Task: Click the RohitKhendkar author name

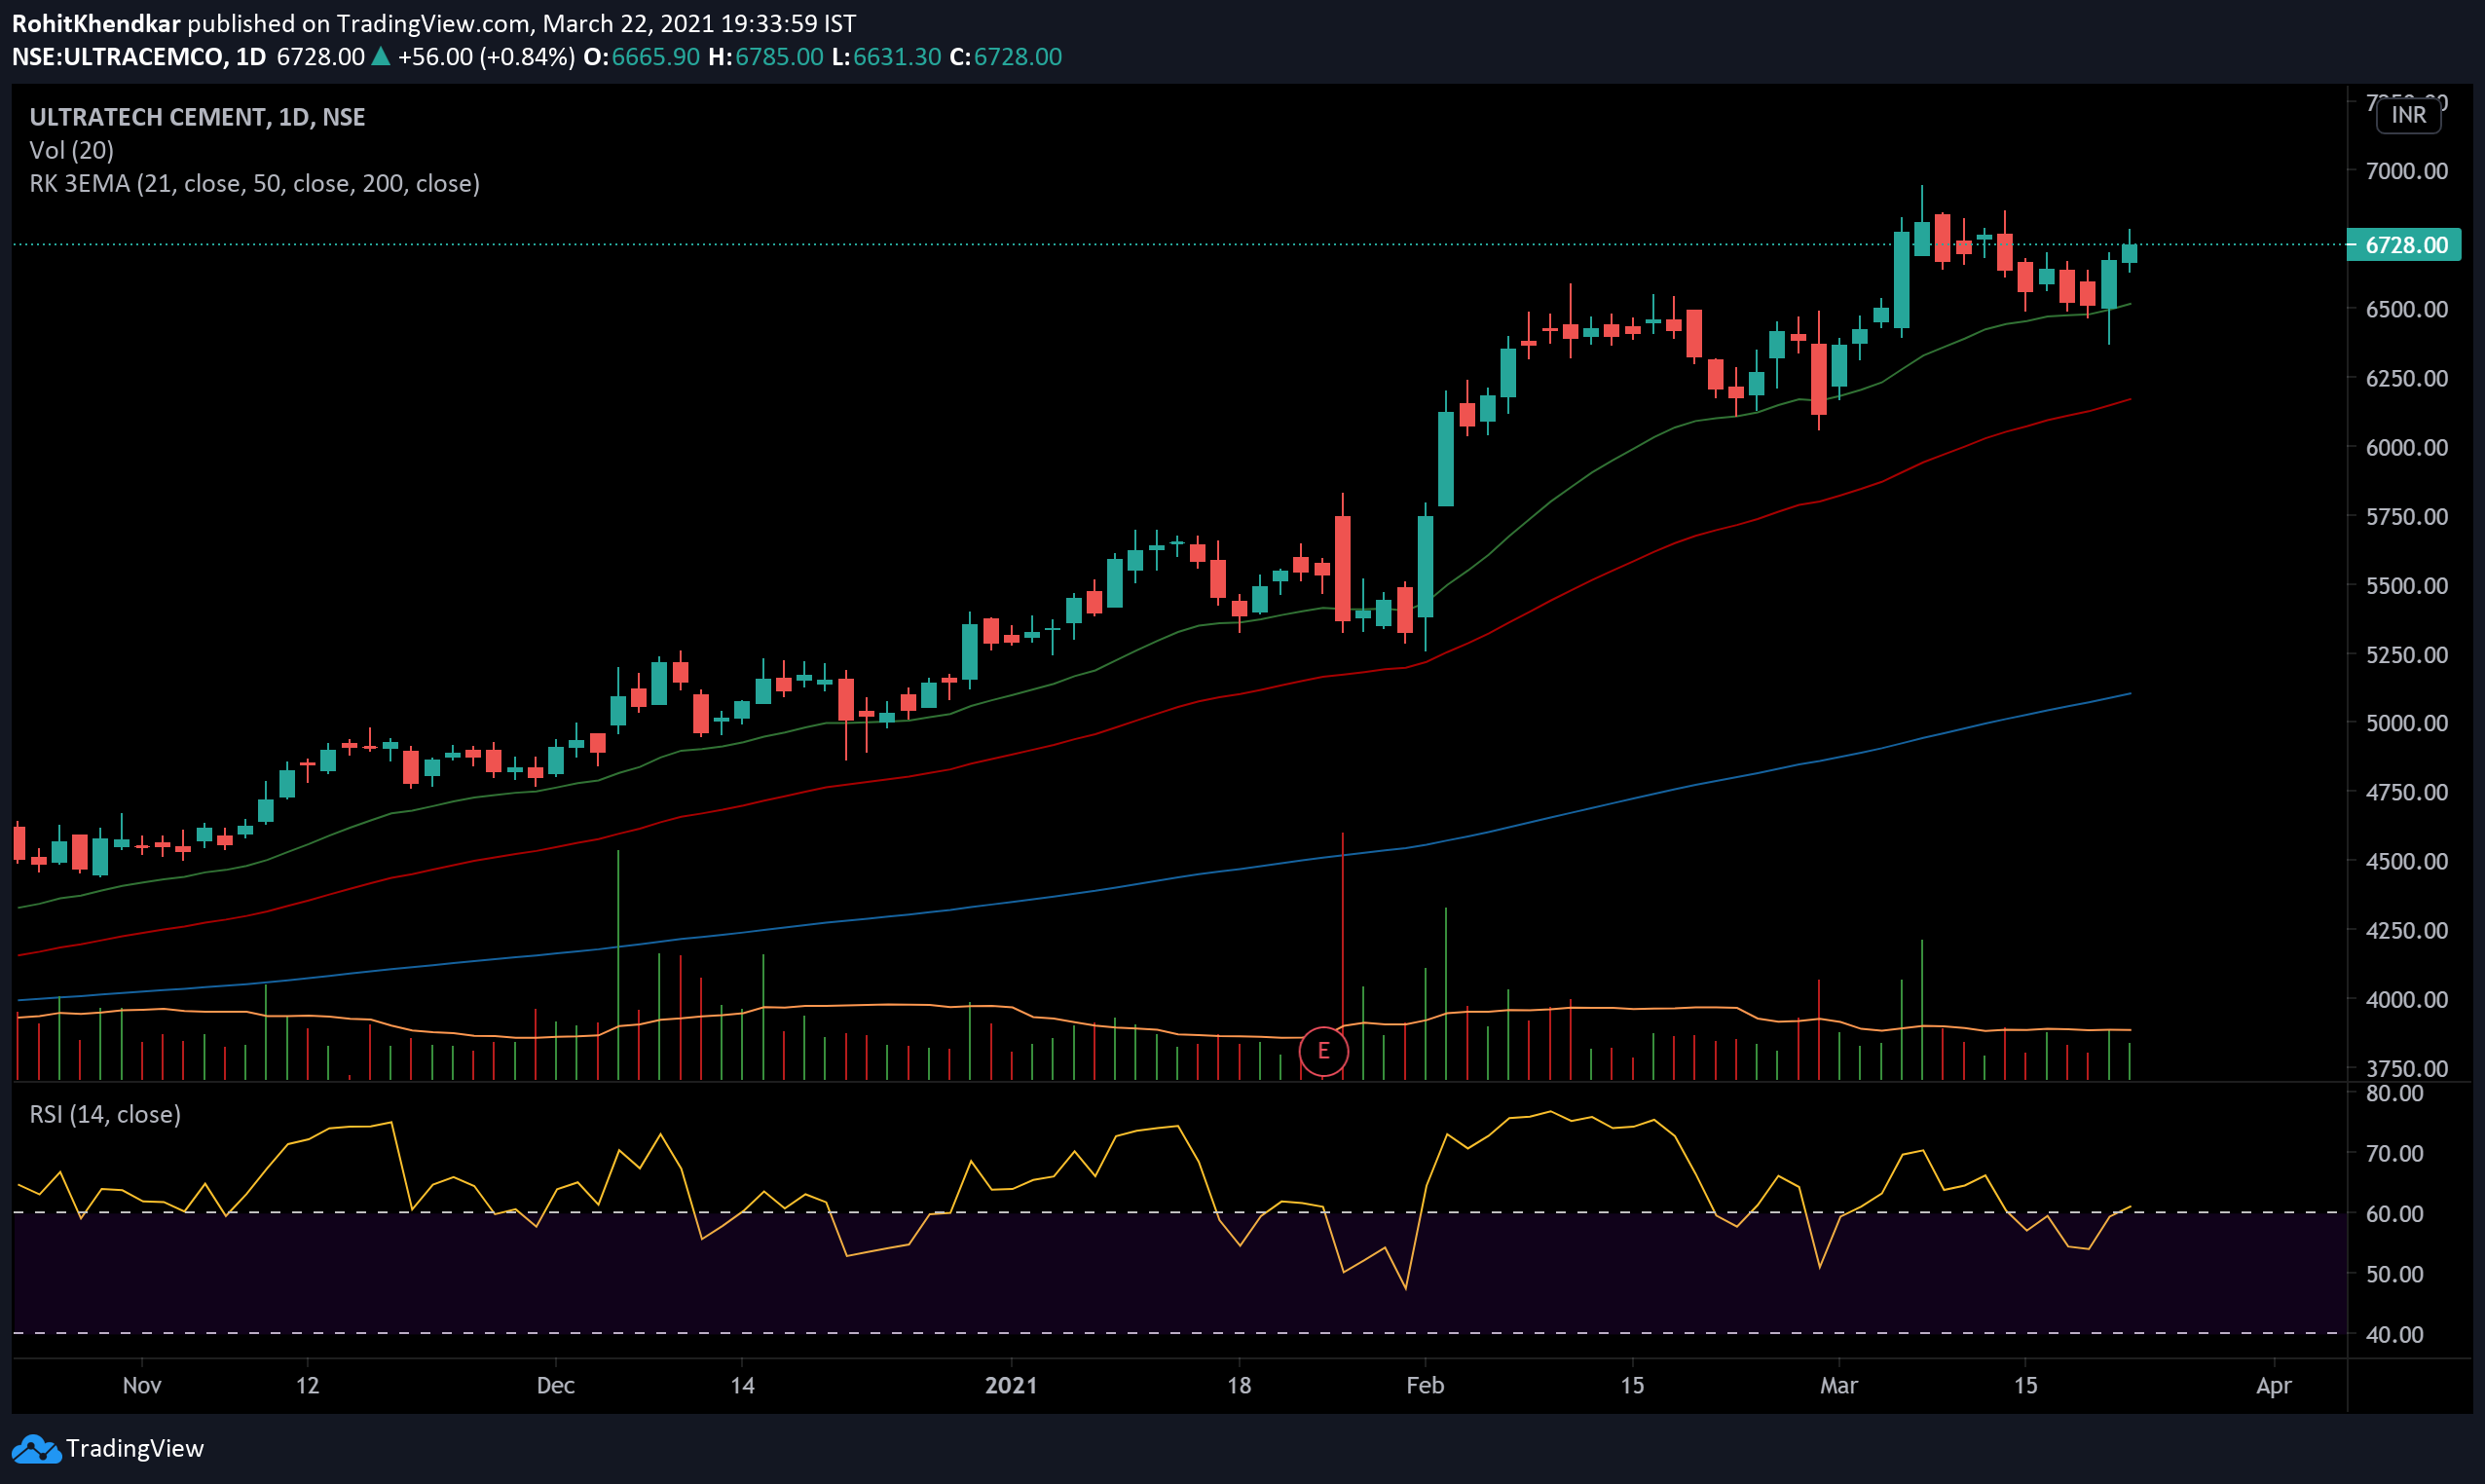Action: click(x=96, y=23)
